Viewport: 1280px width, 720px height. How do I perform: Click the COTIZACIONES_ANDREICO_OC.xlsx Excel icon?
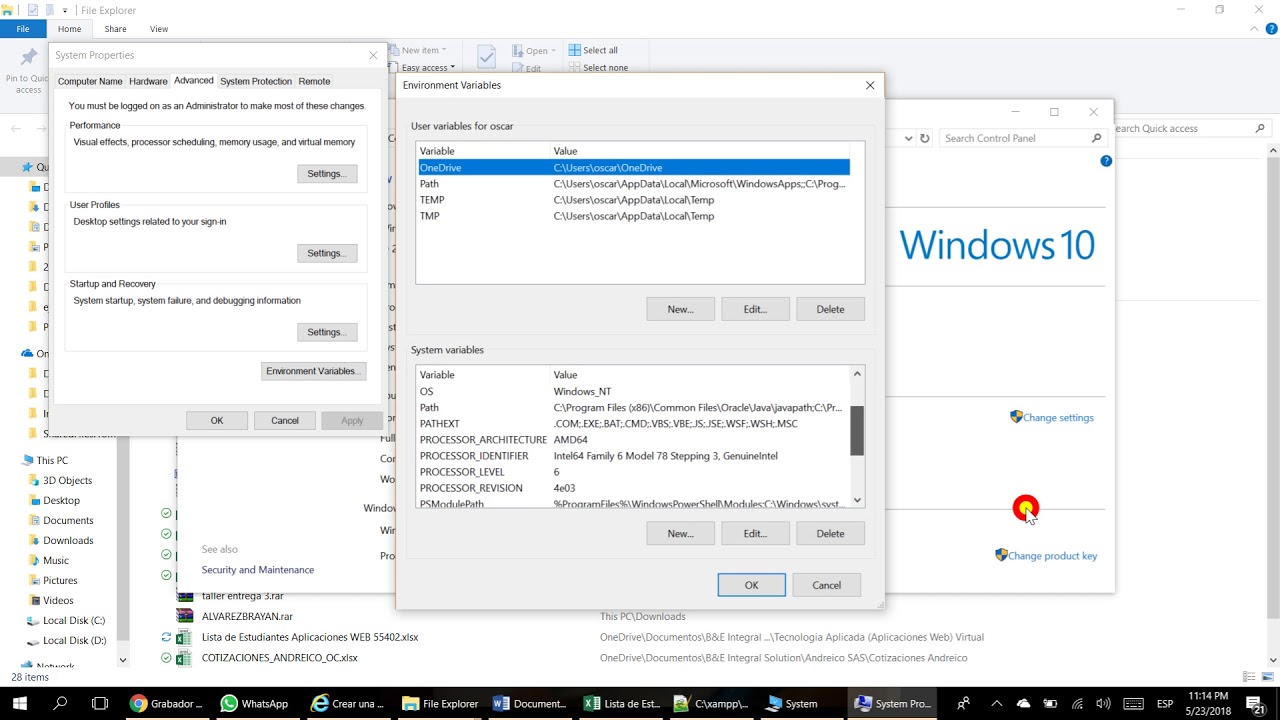point(184,658)
